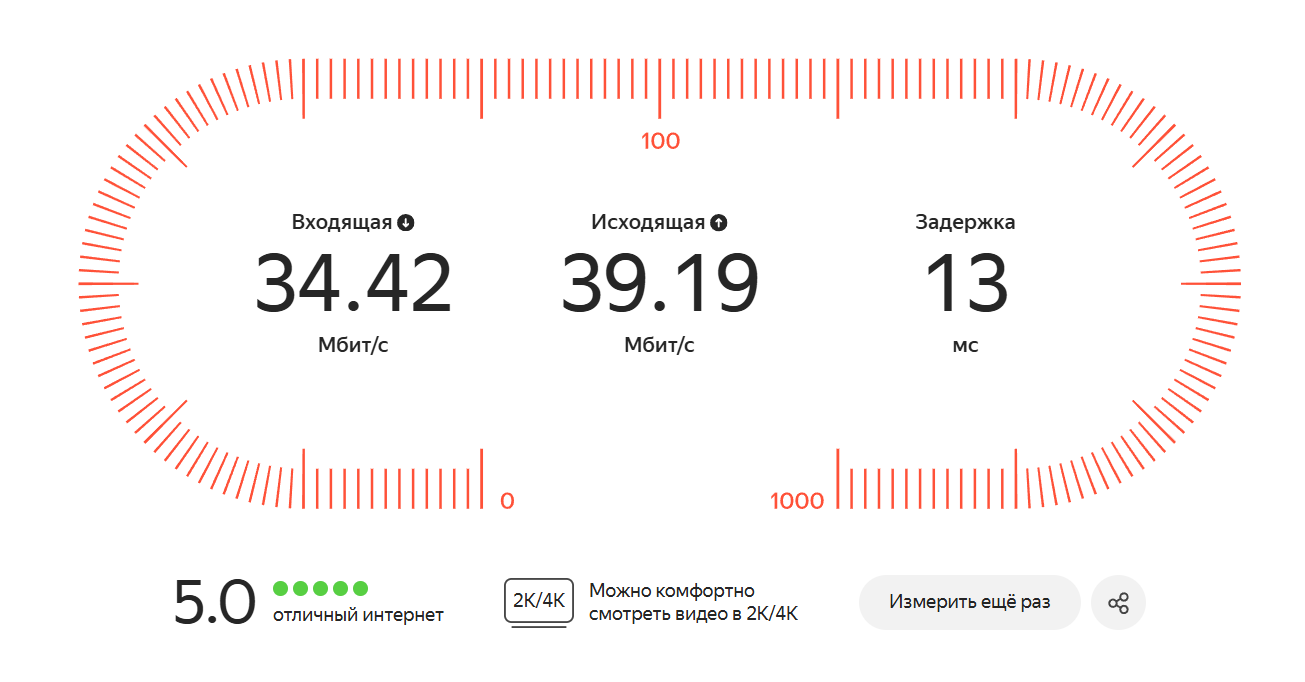1305x682 pixels.
Task: Click the Исходящая label
Action: 648,222
